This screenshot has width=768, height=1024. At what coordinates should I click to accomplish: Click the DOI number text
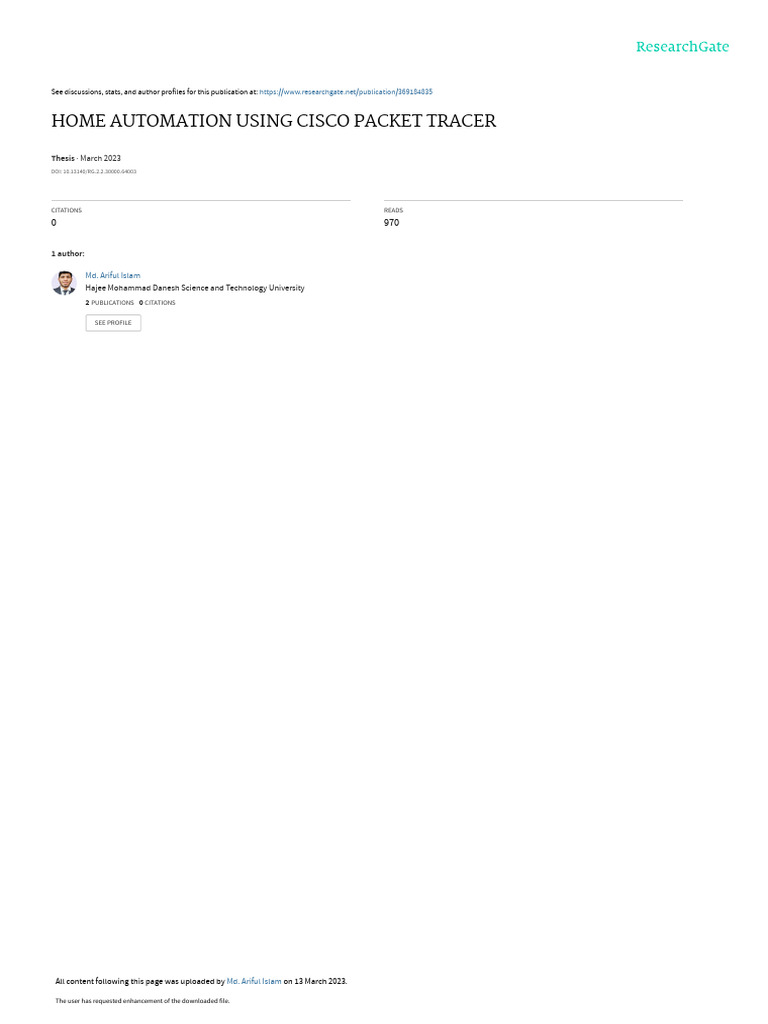(x=93, y=172)
